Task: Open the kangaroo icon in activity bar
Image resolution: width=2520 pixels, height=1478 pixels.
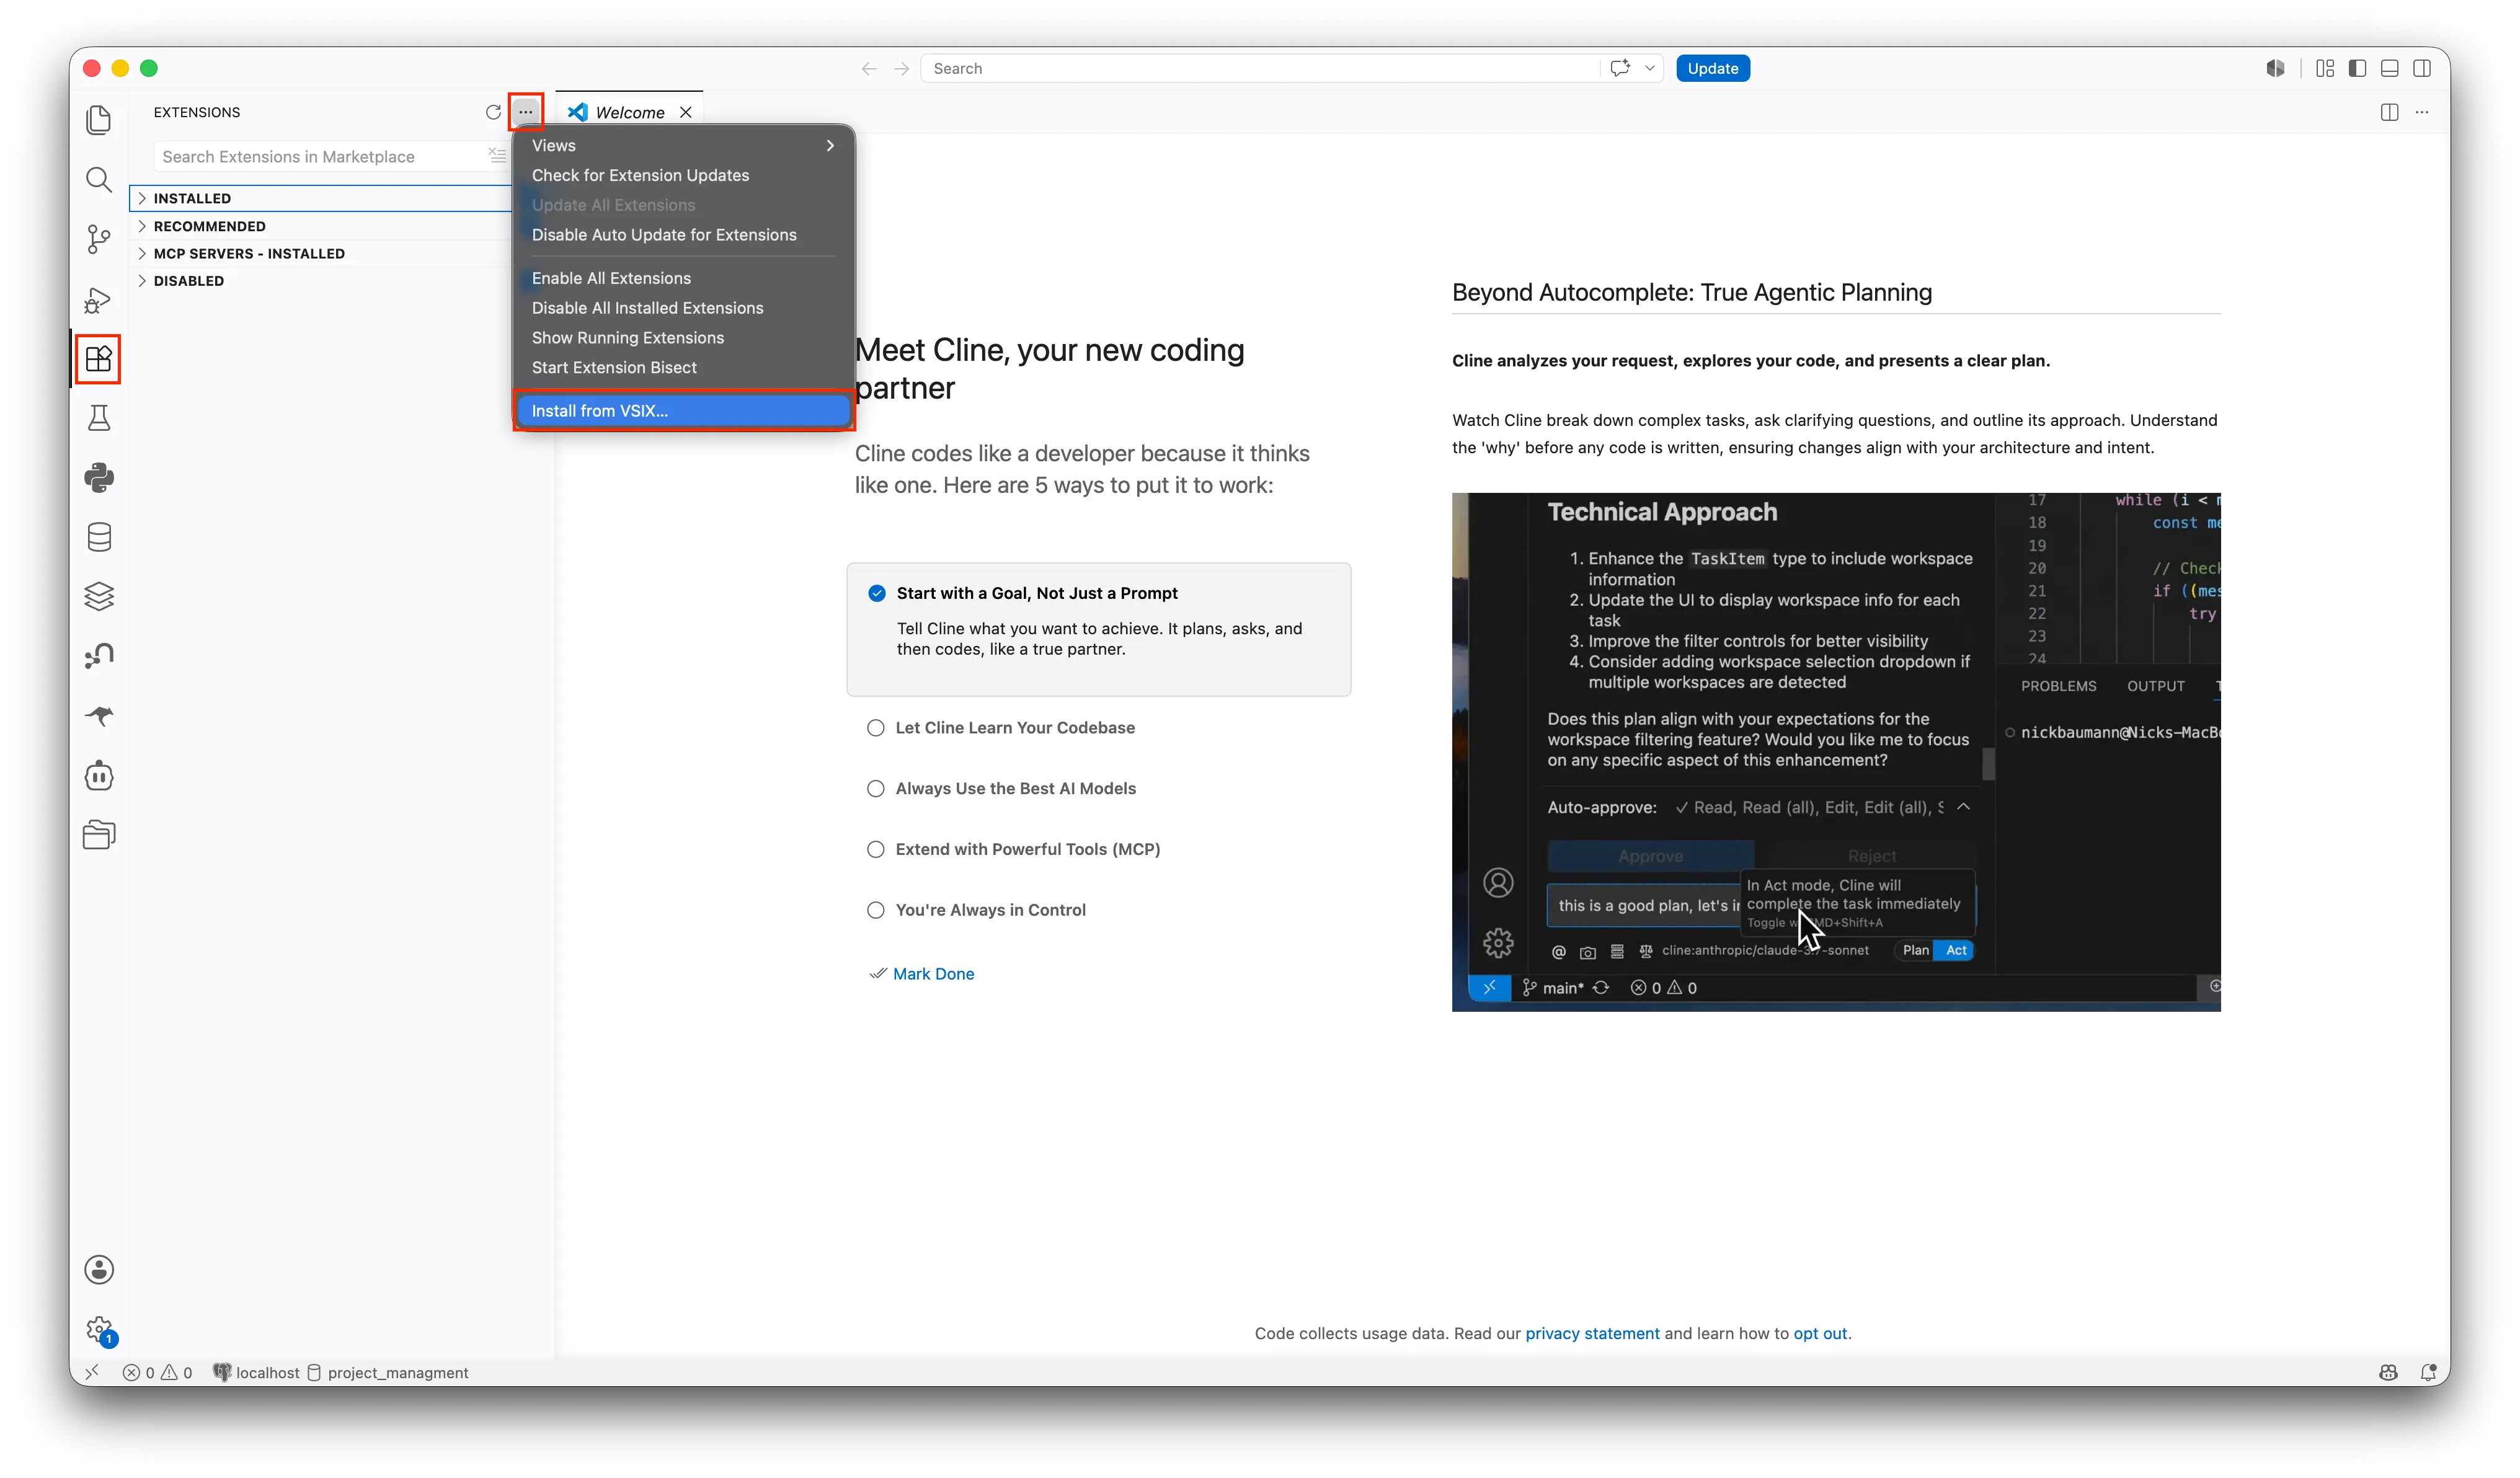Action: coord(98,716)
